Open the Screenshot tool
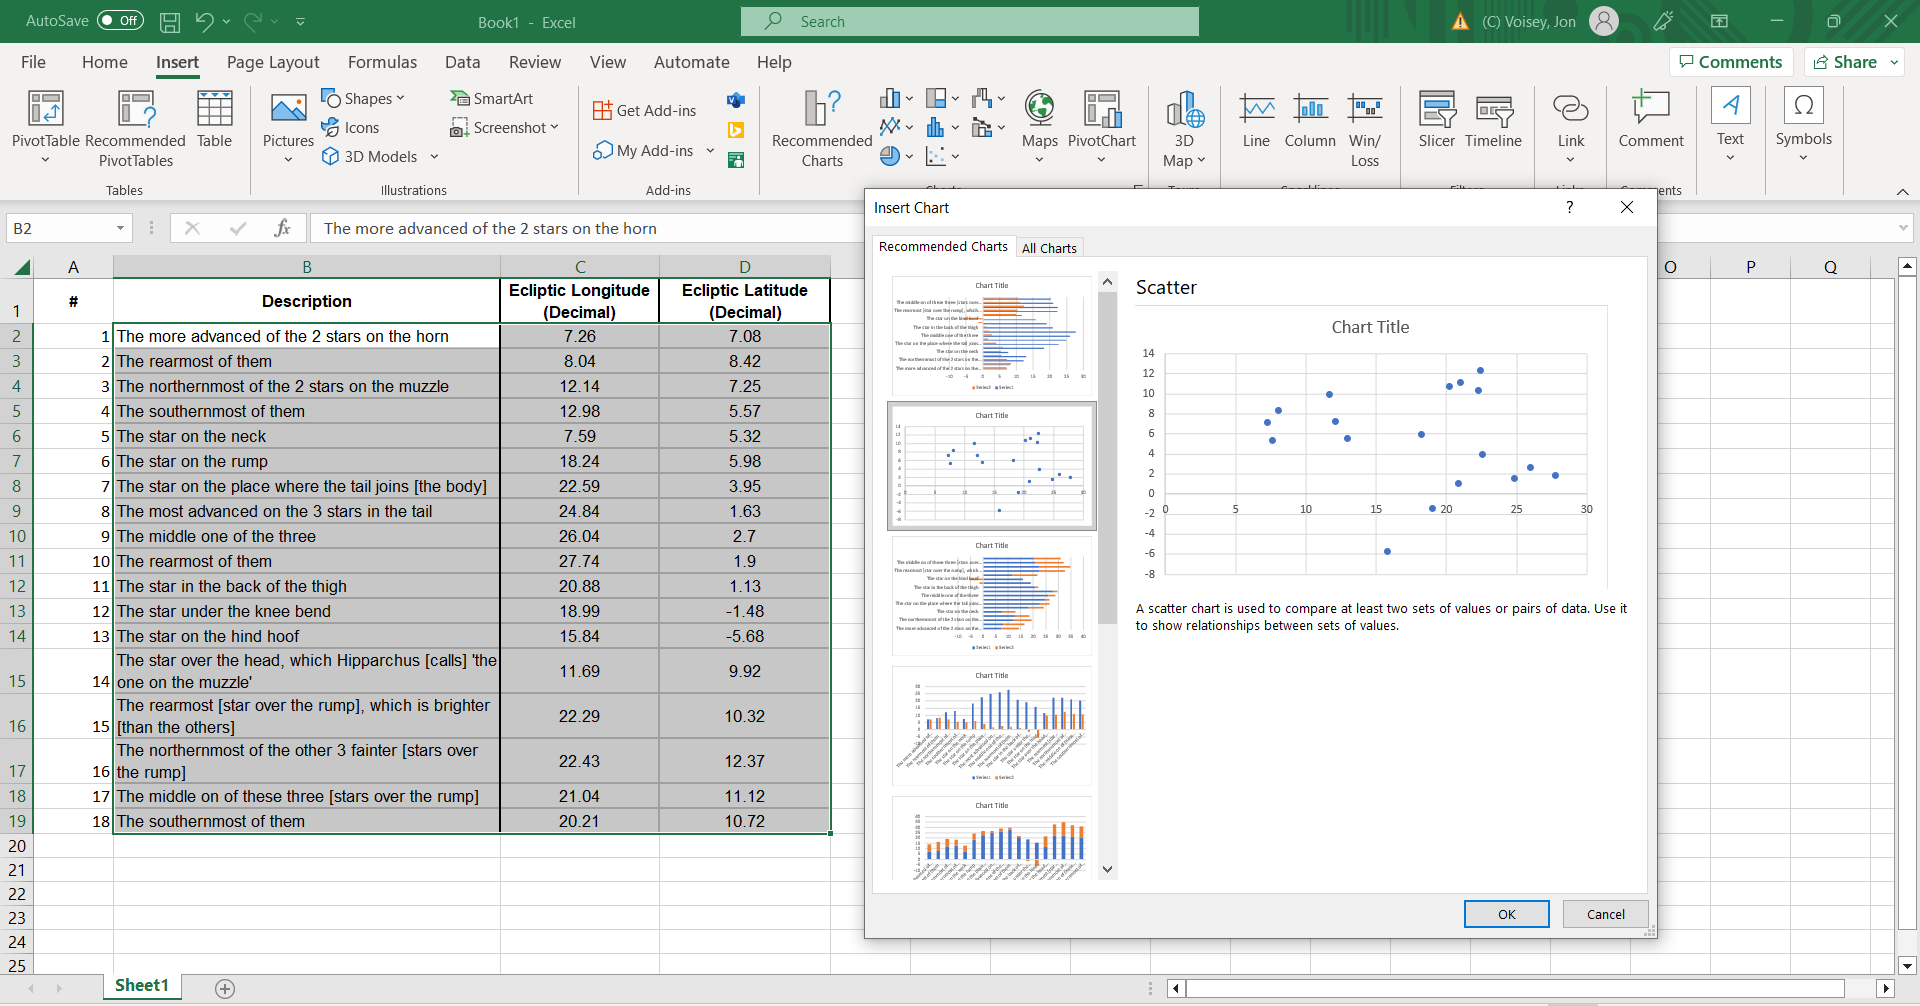This screenshot has height=1006, width=1920. point(504,127)
